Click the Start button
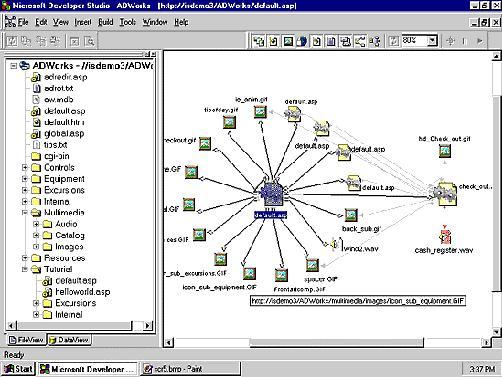This screenshot has height=377, width=502. [19, 369]
